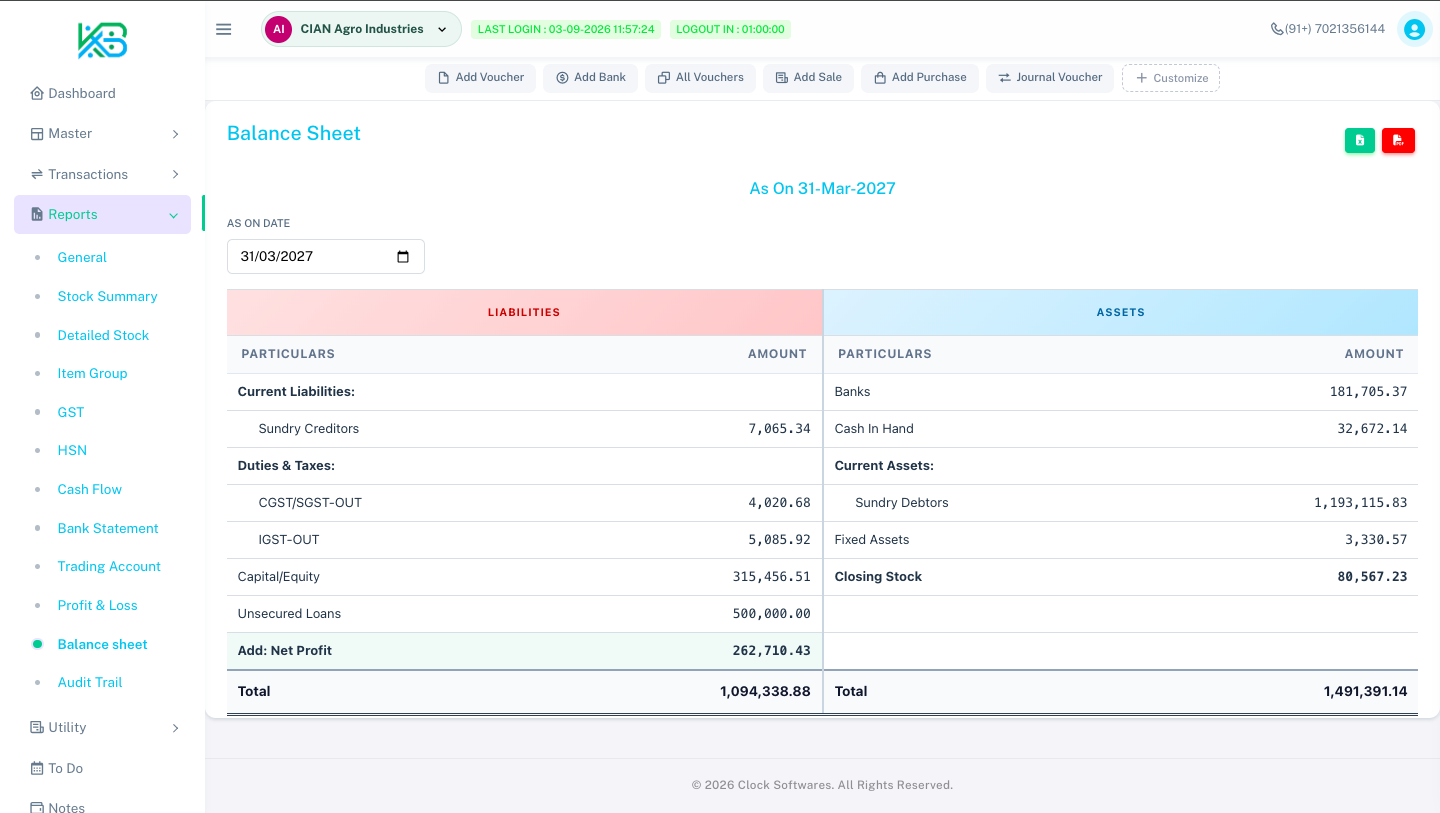Viewport: 1440px width, 813px height.
Task: Click the Transactions arrows icon
Action: [x=37, y=174]
